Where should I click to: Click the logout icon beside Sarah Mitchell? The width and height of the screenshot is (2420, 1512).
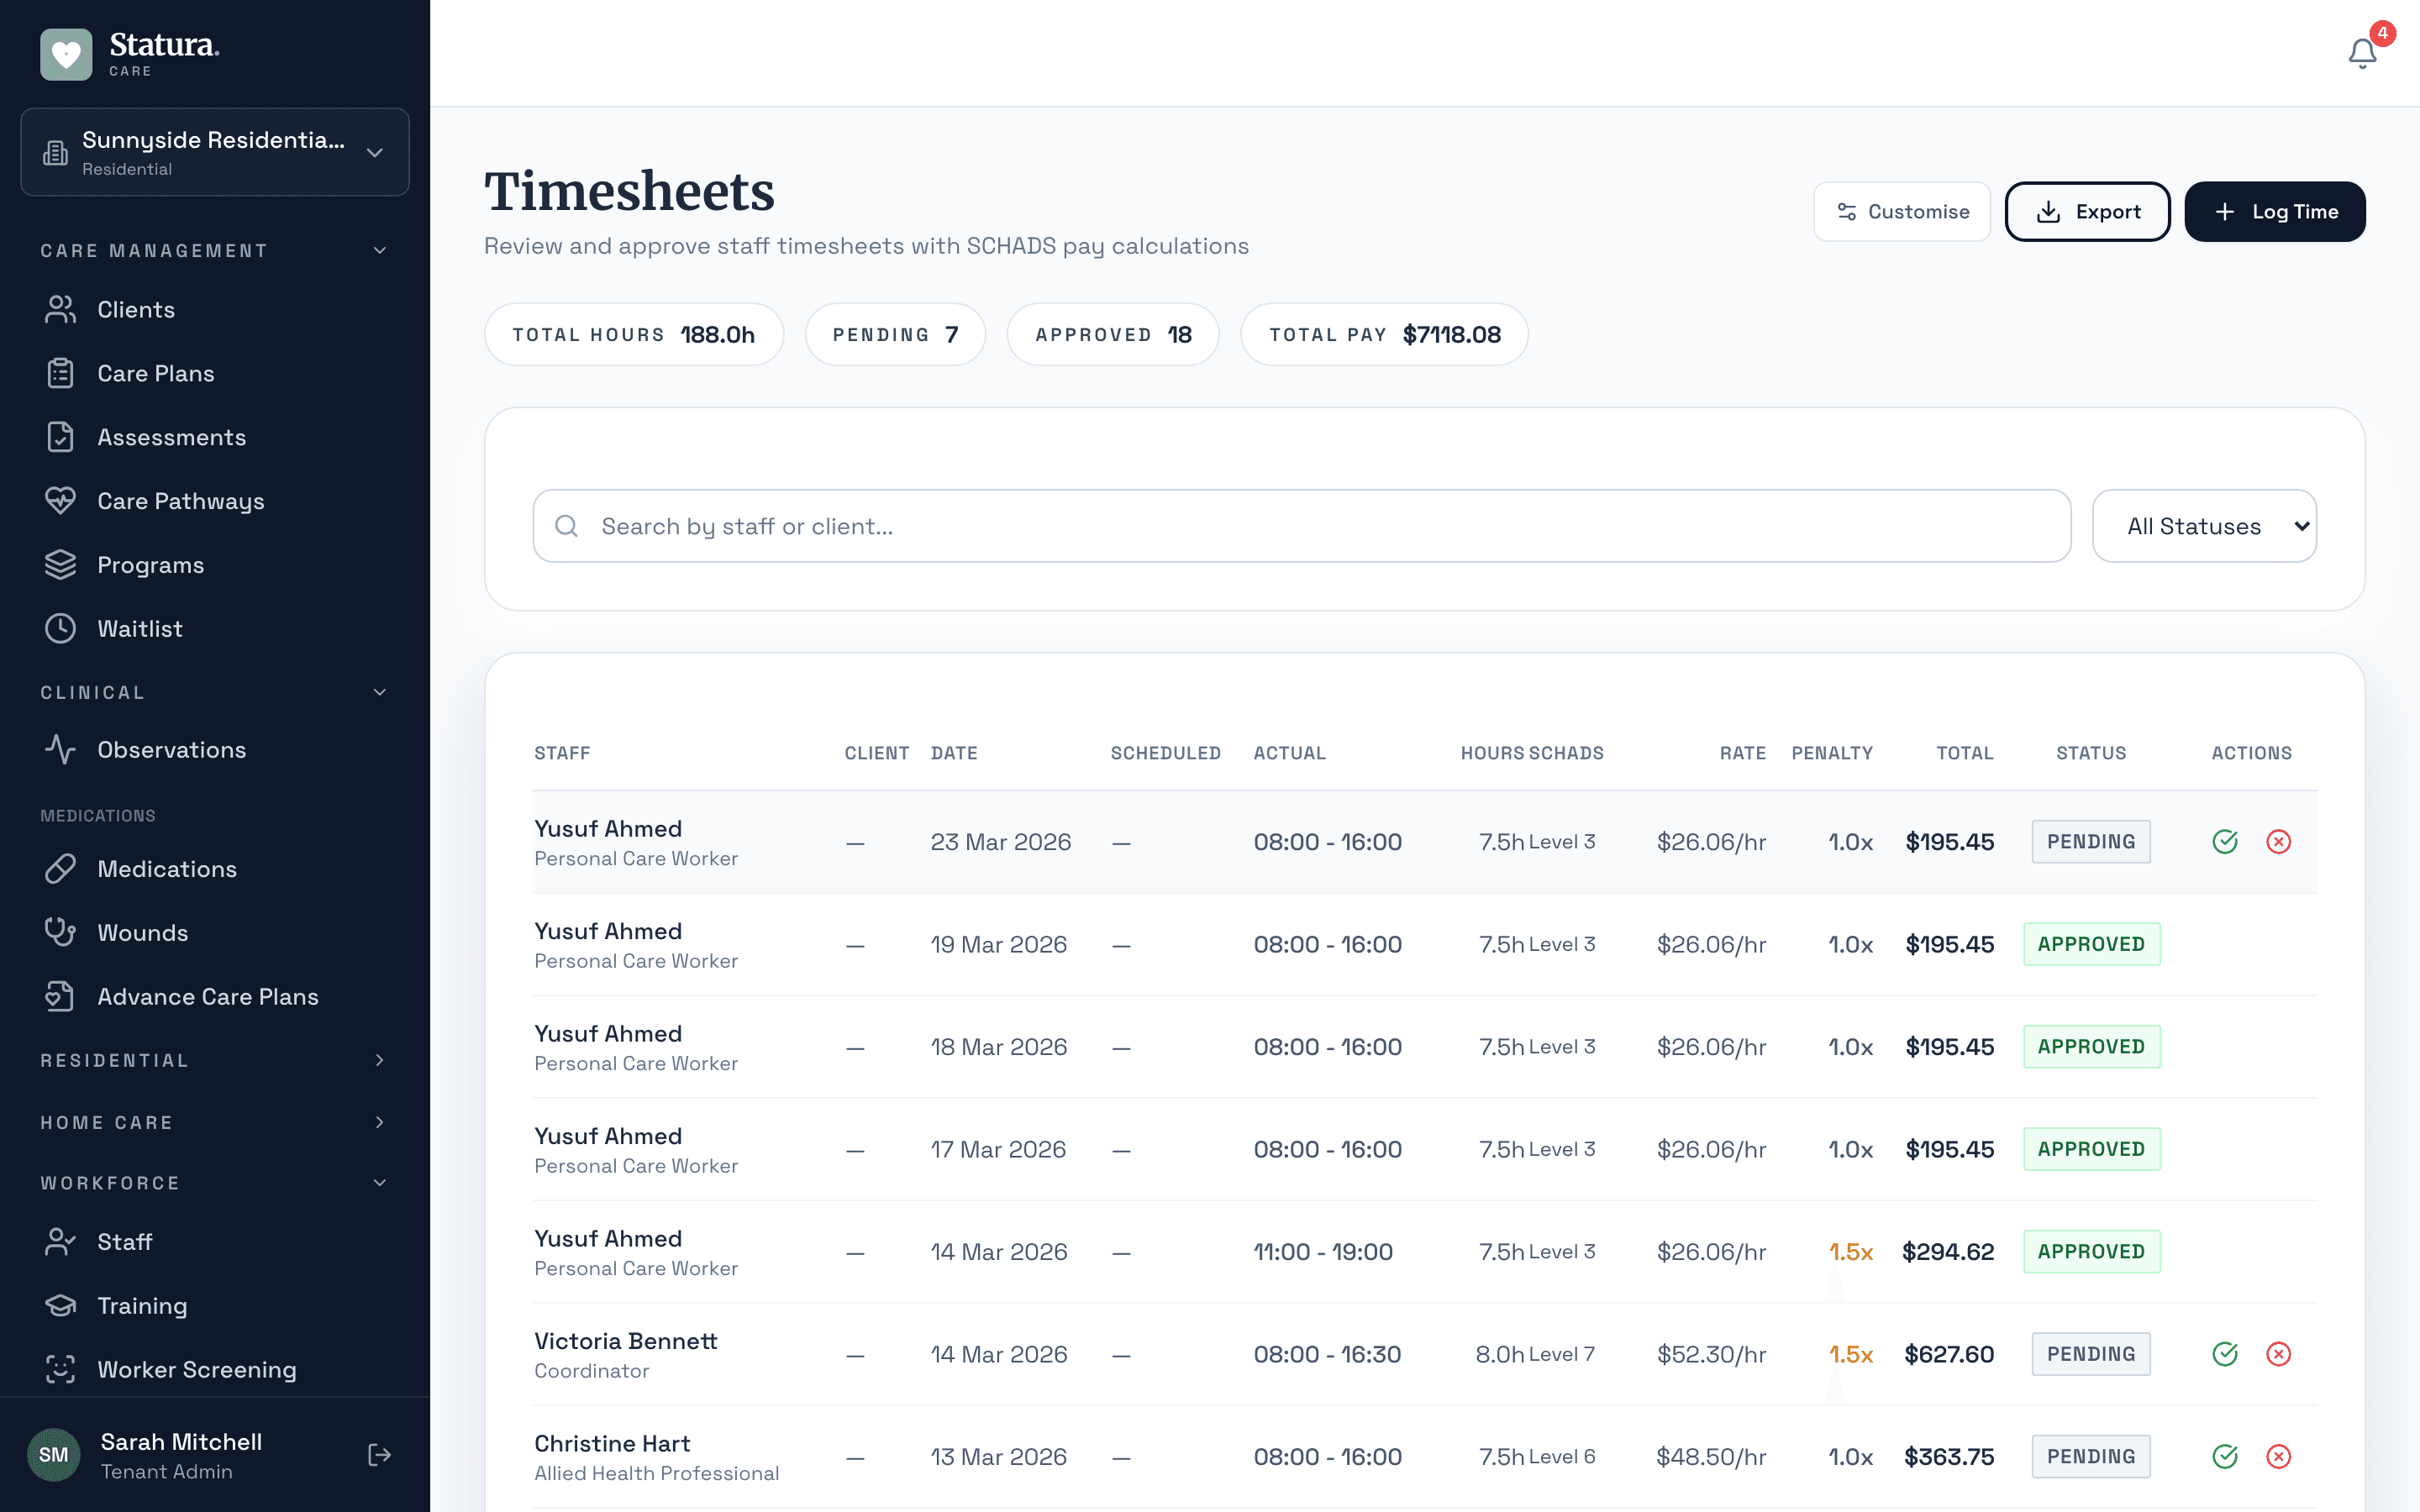379,1455
